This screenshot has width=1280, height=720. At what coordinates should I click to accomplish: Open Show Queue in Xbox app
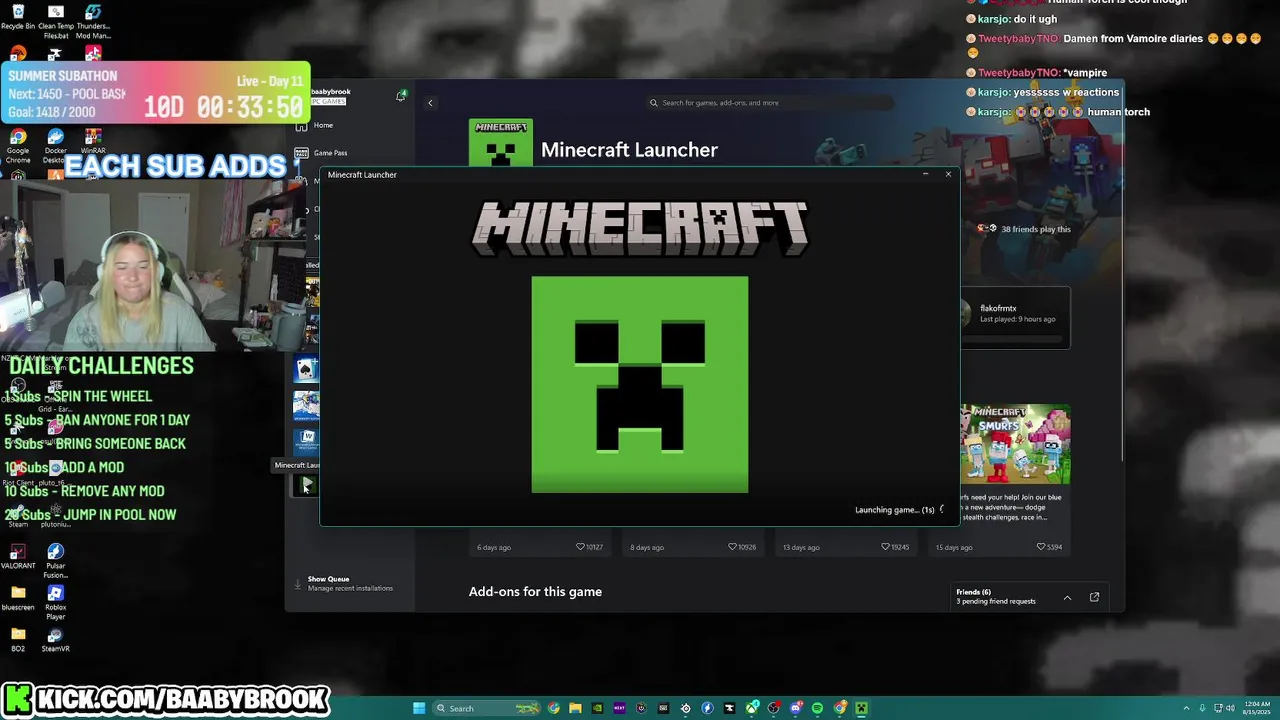[350, 583]
